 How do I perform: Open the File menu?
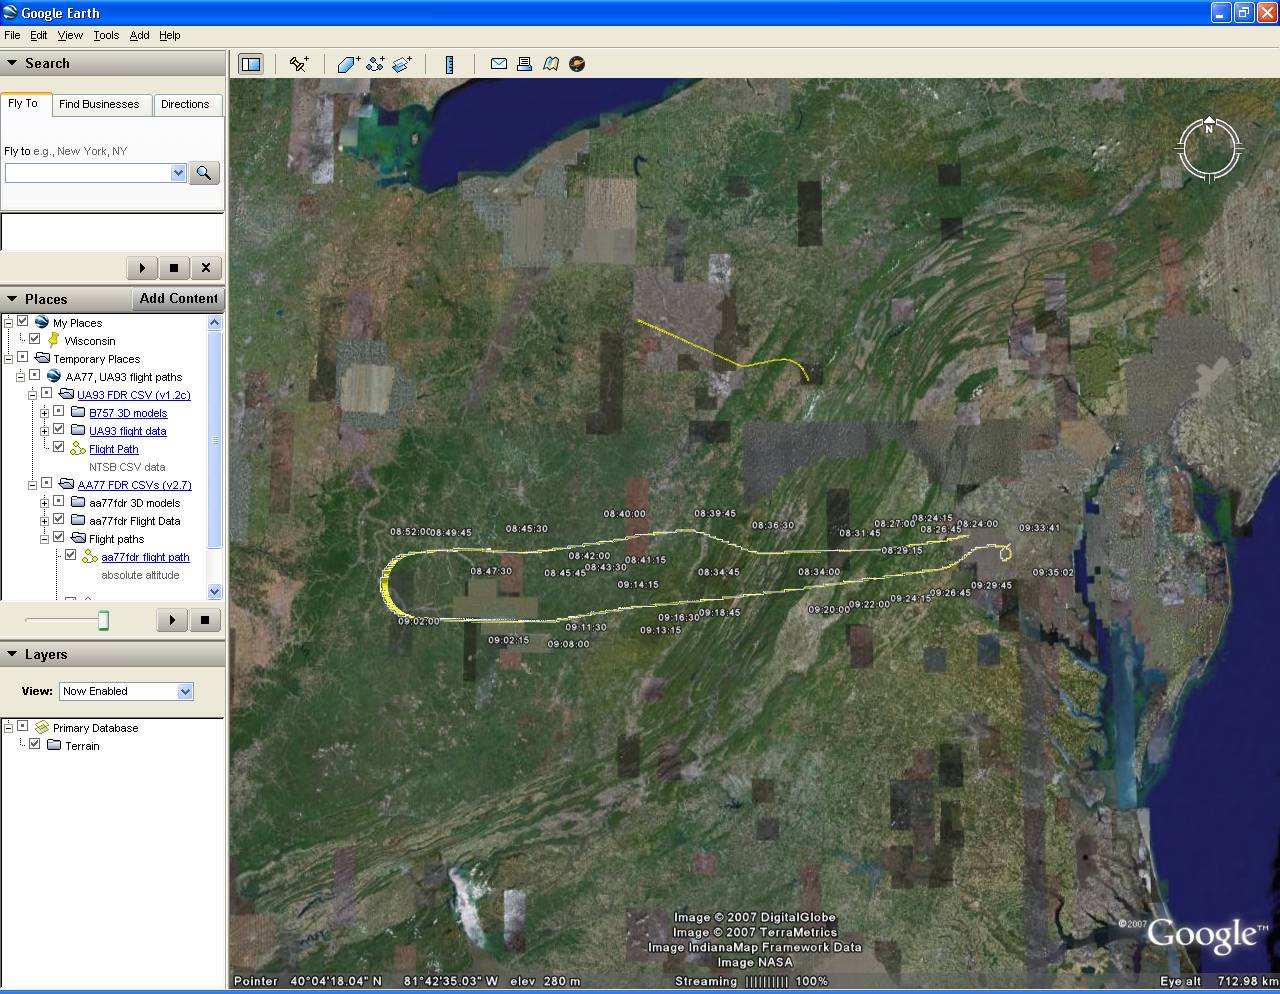tap(12, 35)
